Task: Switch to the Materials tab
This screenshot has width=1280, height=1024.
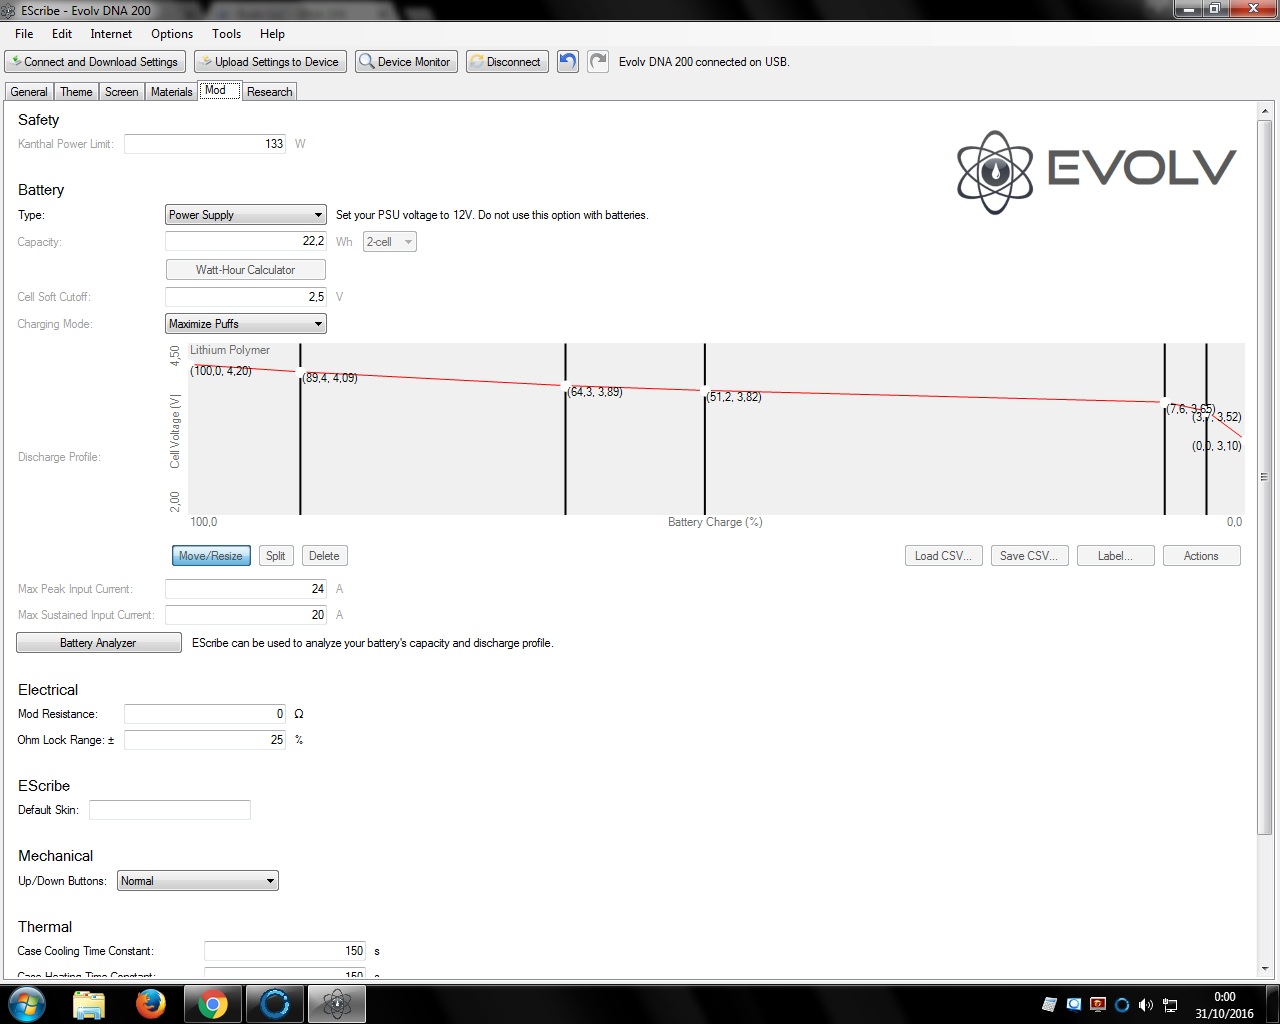Action: pos(171,92)
